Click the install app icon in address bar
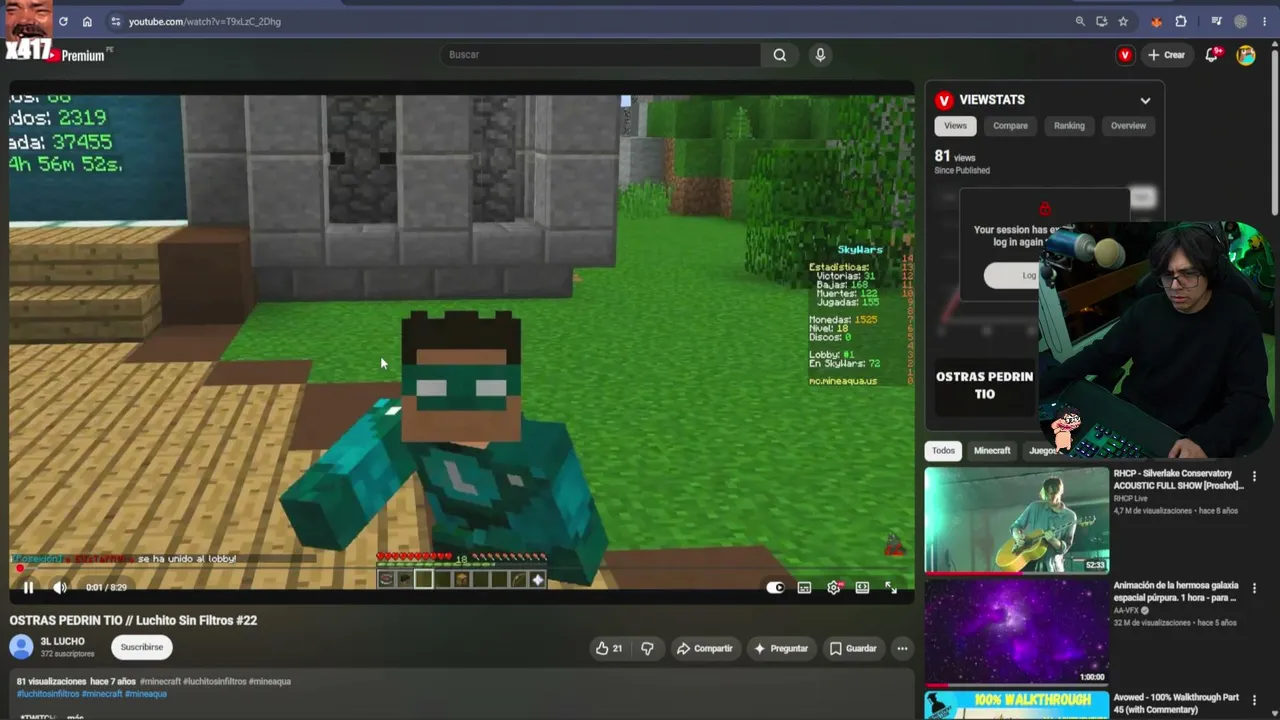The height and width of the screenshot is (720, 1280). pyautogui.click(x=1101, y=21)
